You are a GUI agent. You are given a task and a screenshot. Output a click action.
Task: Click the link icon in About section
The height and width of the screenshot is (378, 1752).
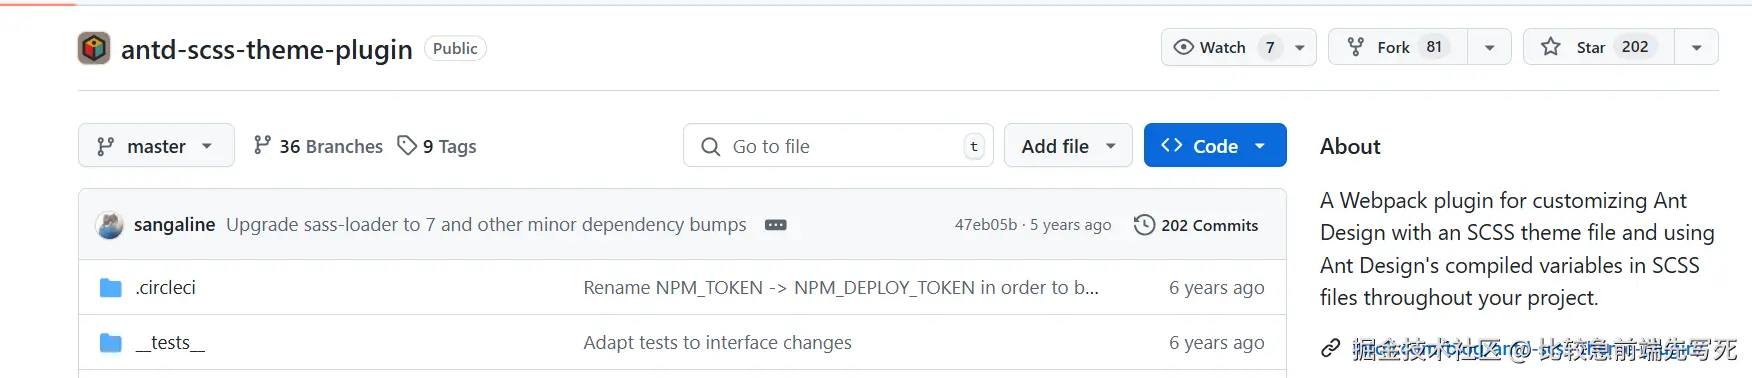point(1330,348)
